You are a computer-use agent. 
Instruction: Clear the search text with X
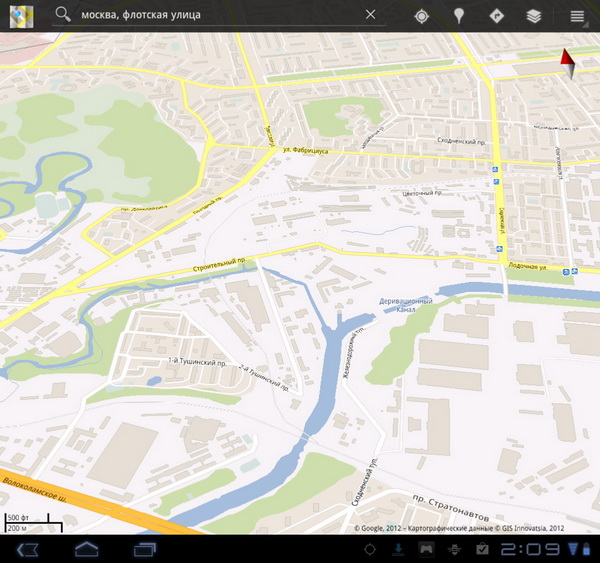pyautogui.click(x=371, y=15)
